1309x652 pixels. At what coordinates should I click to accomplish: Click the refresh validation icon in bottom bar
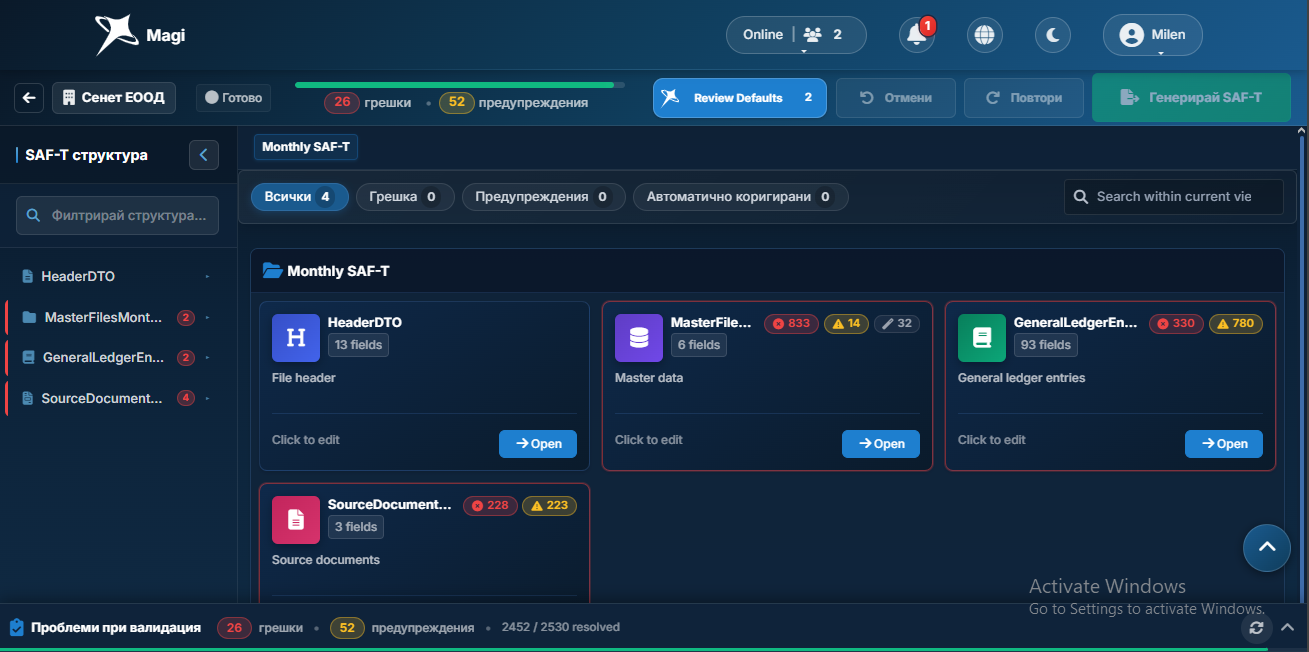[x=1257, y=628]
